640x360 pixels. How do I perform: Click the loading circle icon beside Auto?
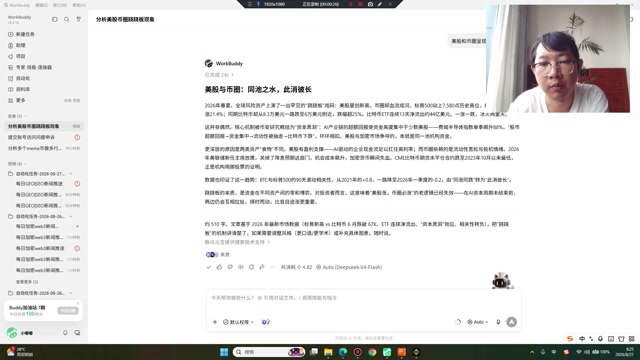coord(458,322)
